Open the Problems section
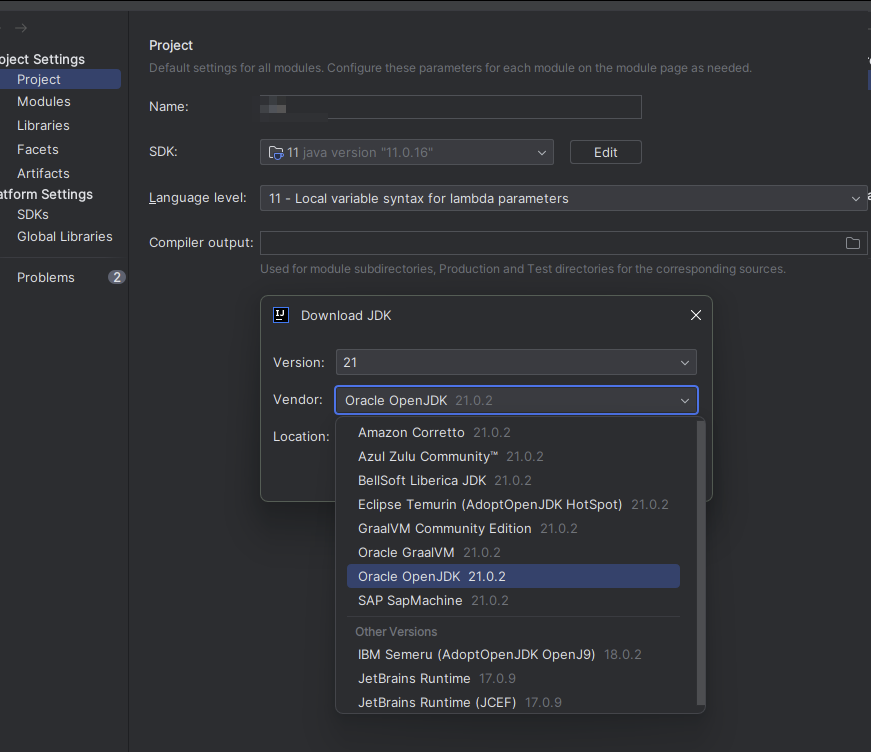 pos(46,277)
